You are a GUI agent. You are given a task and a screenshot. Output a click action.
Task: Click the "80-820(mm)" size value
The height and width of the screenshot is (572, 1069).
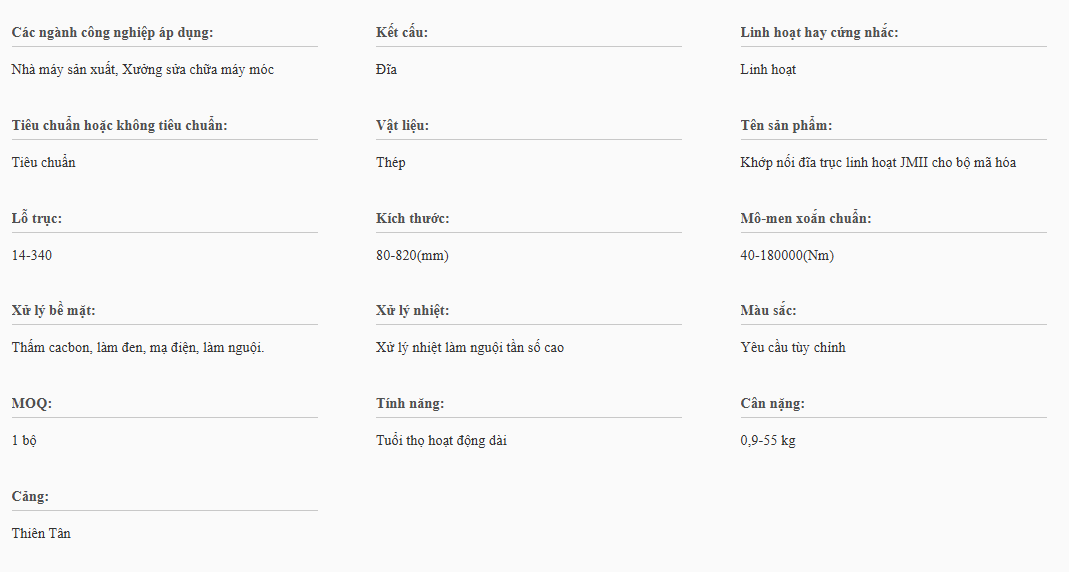pos(412,255)
